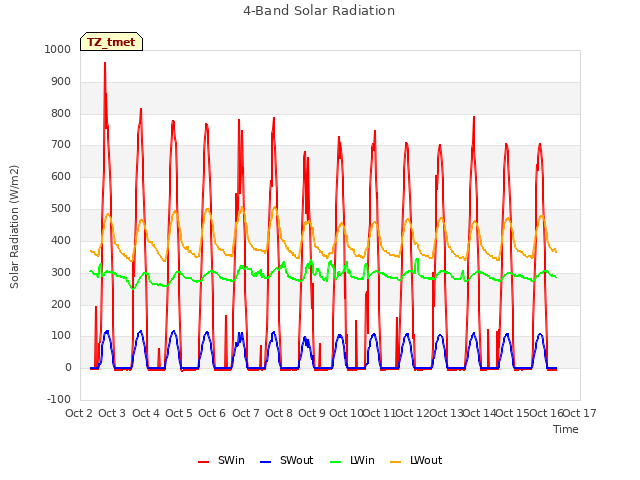Click the Solar Radiation (W/m2) axis label
Screen dimensions: 640x480
point(14,227)
